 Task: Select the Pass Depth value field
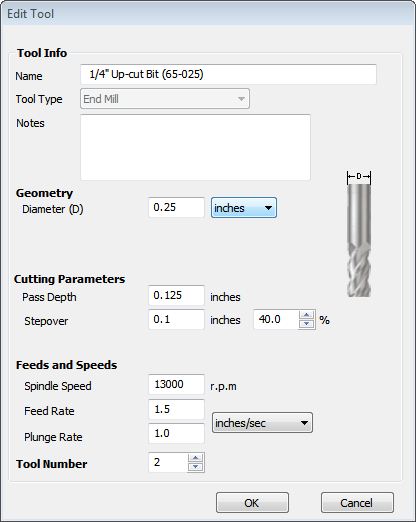pyautogui.click(x=176, y=295)
